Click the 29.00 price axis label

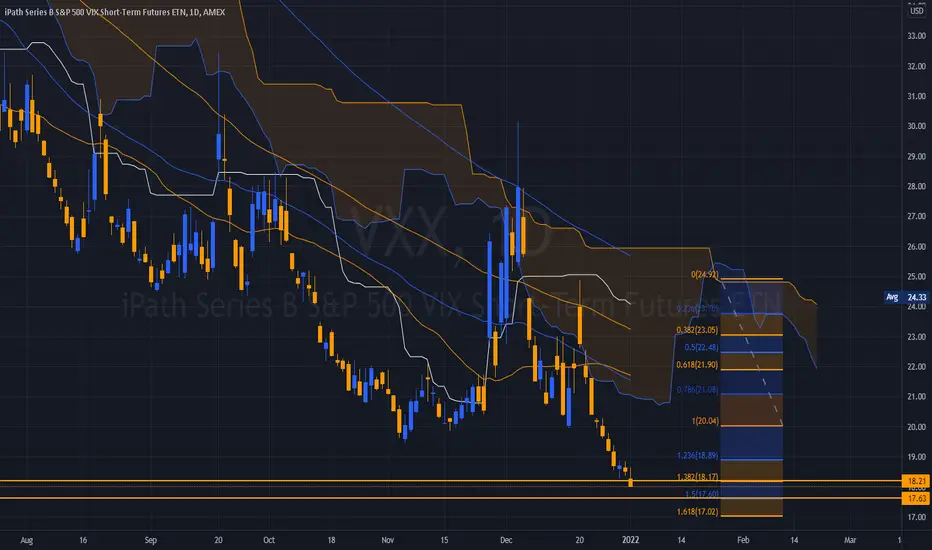click(917, 156)
